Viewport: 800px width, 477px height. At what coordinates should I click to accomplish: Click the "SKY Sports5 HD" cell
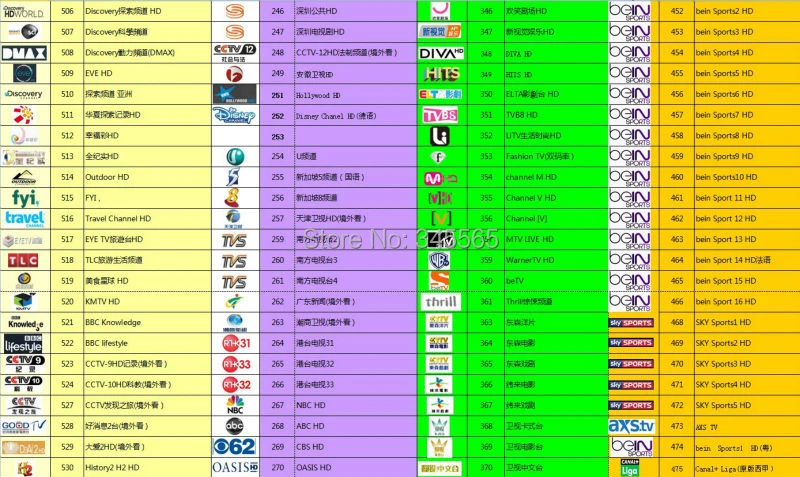(x=747, y=405)
